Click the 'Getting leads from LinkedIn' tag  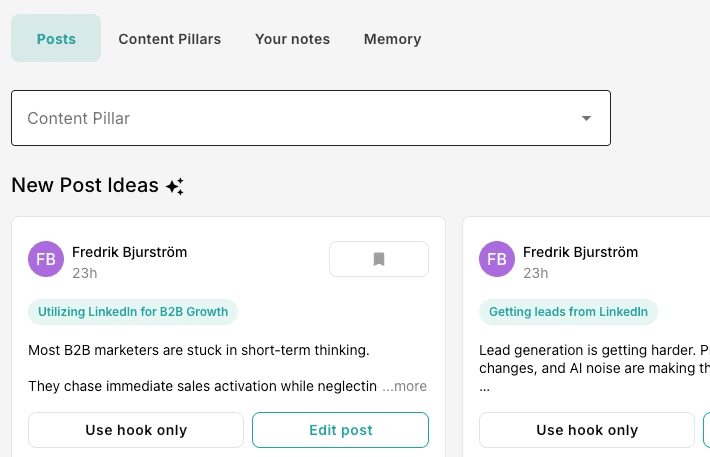click(x=568, y=311)
